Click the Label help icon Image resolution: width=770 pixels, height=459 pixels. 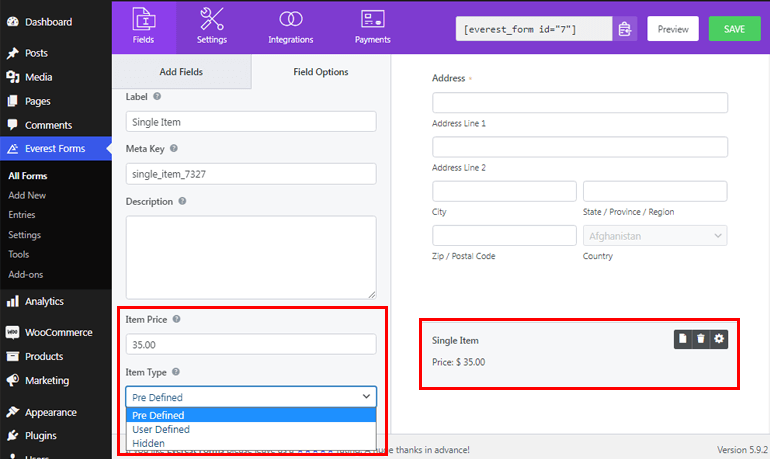[157, 96]
